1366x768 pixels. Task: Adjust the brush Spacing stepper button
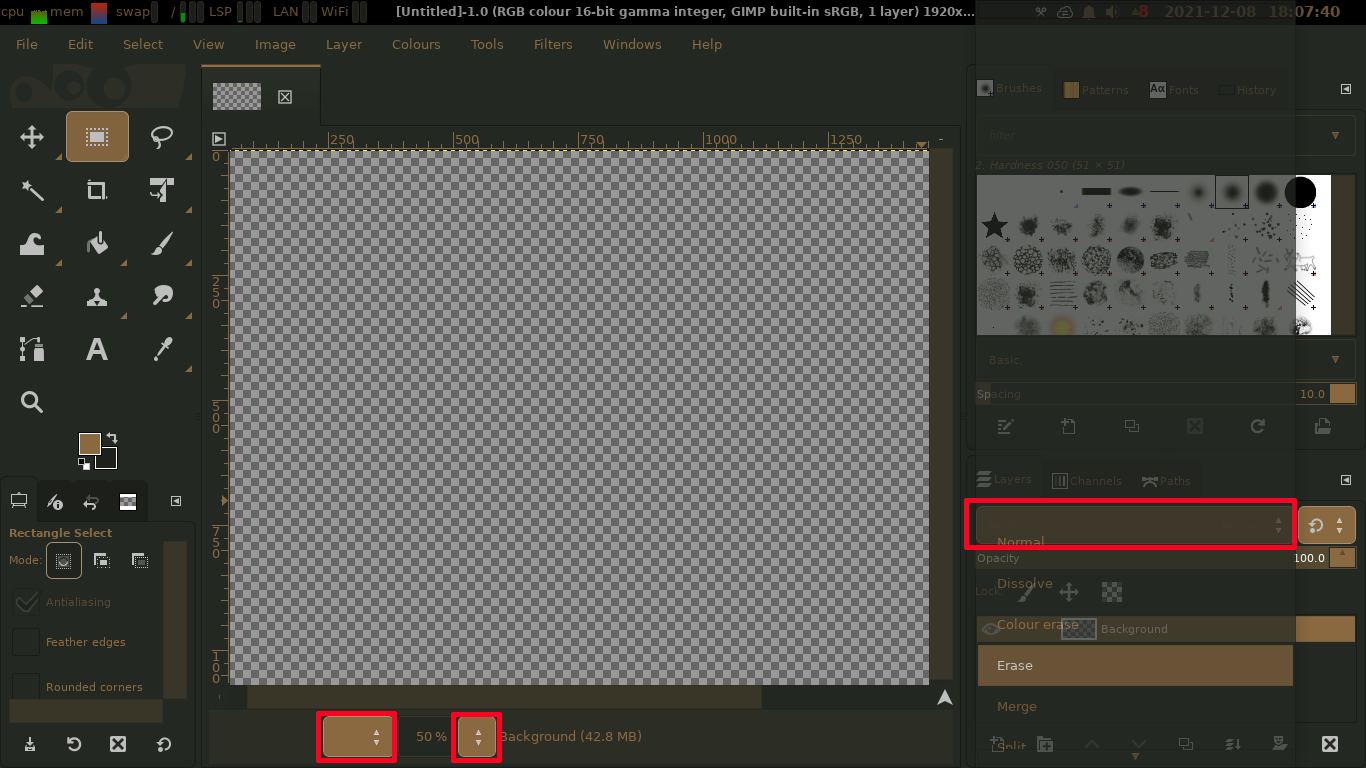click(1342, 394)
